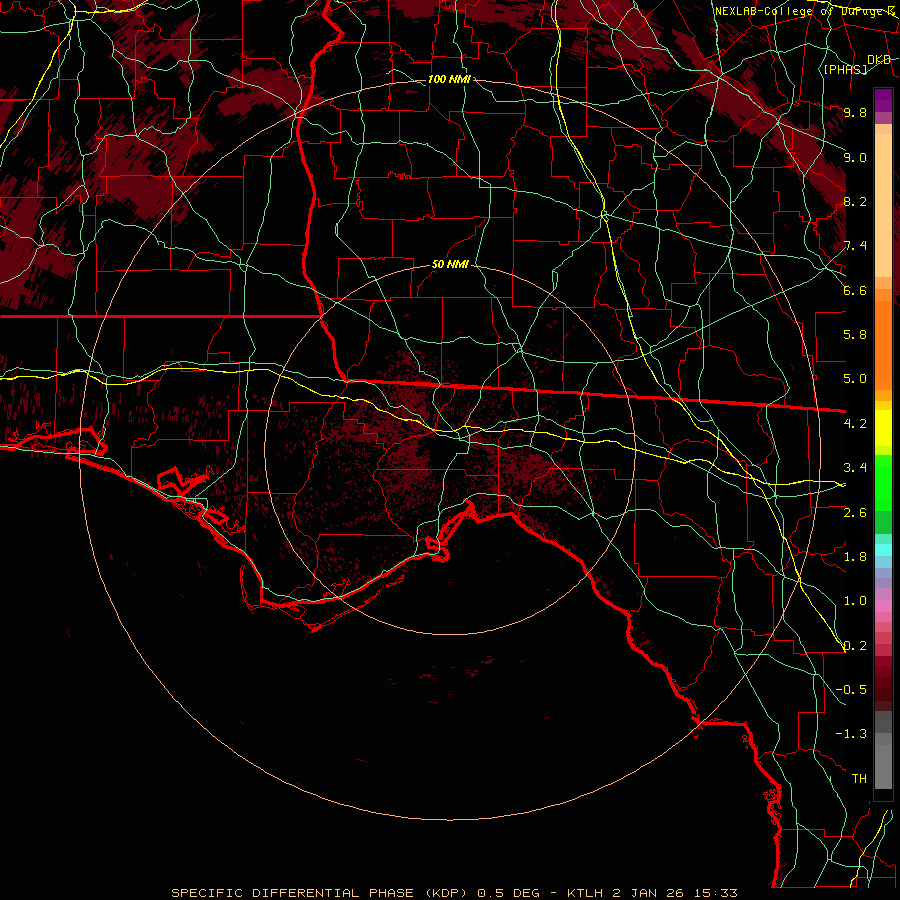Click the 1.0 value on the color scale

(x=855, y=601)
